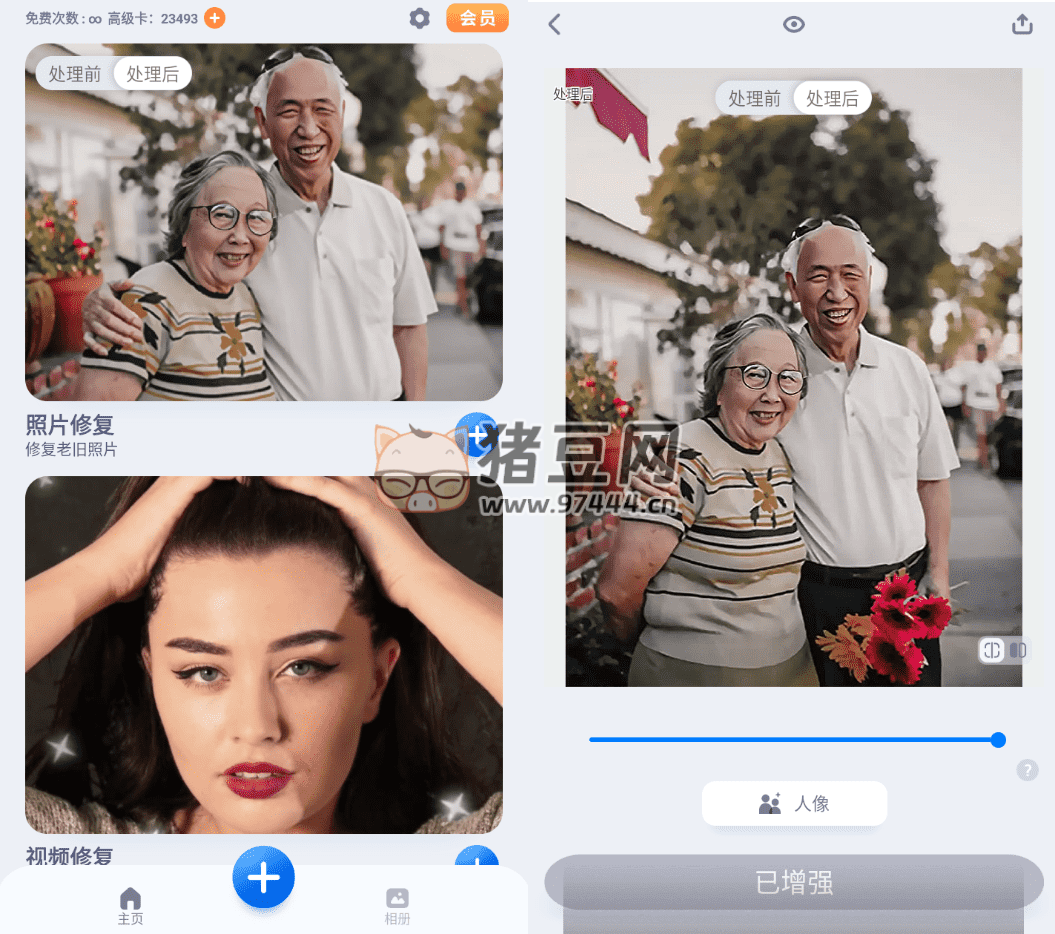Tap the blue plus beside 视频修复
The image size is (1055, 934).
(x=476, y=860)
